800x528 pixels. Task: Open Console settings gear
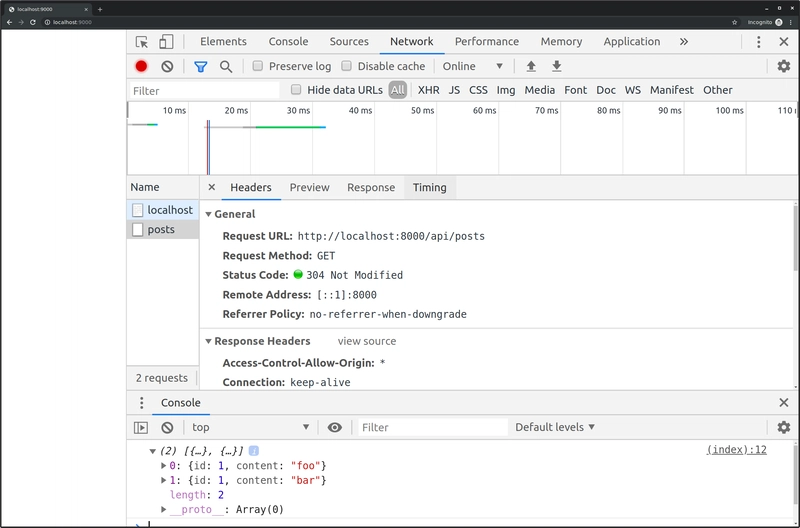pos(784,427)
